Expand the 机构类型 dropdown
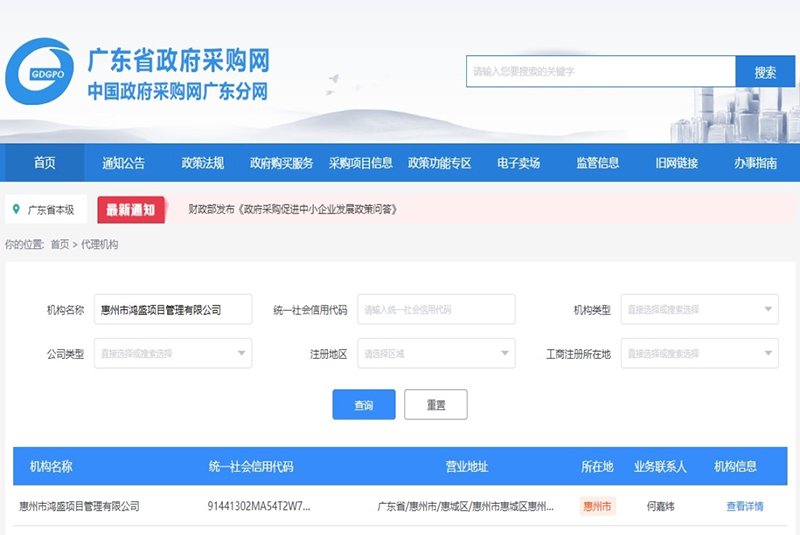Image resolution: width=800 pixels, height=535 pixels. click(x=699, y=310)
